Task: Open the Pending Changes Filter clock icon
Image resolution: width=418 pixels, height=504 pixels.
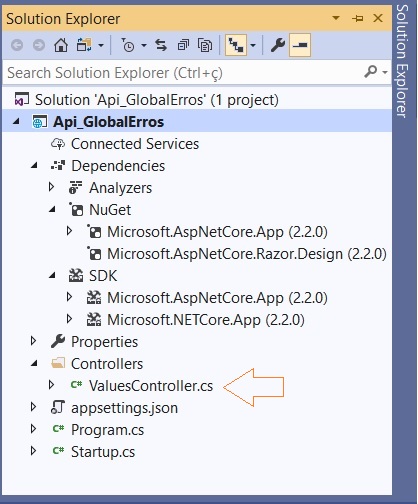Action: (x=128, y=45)
